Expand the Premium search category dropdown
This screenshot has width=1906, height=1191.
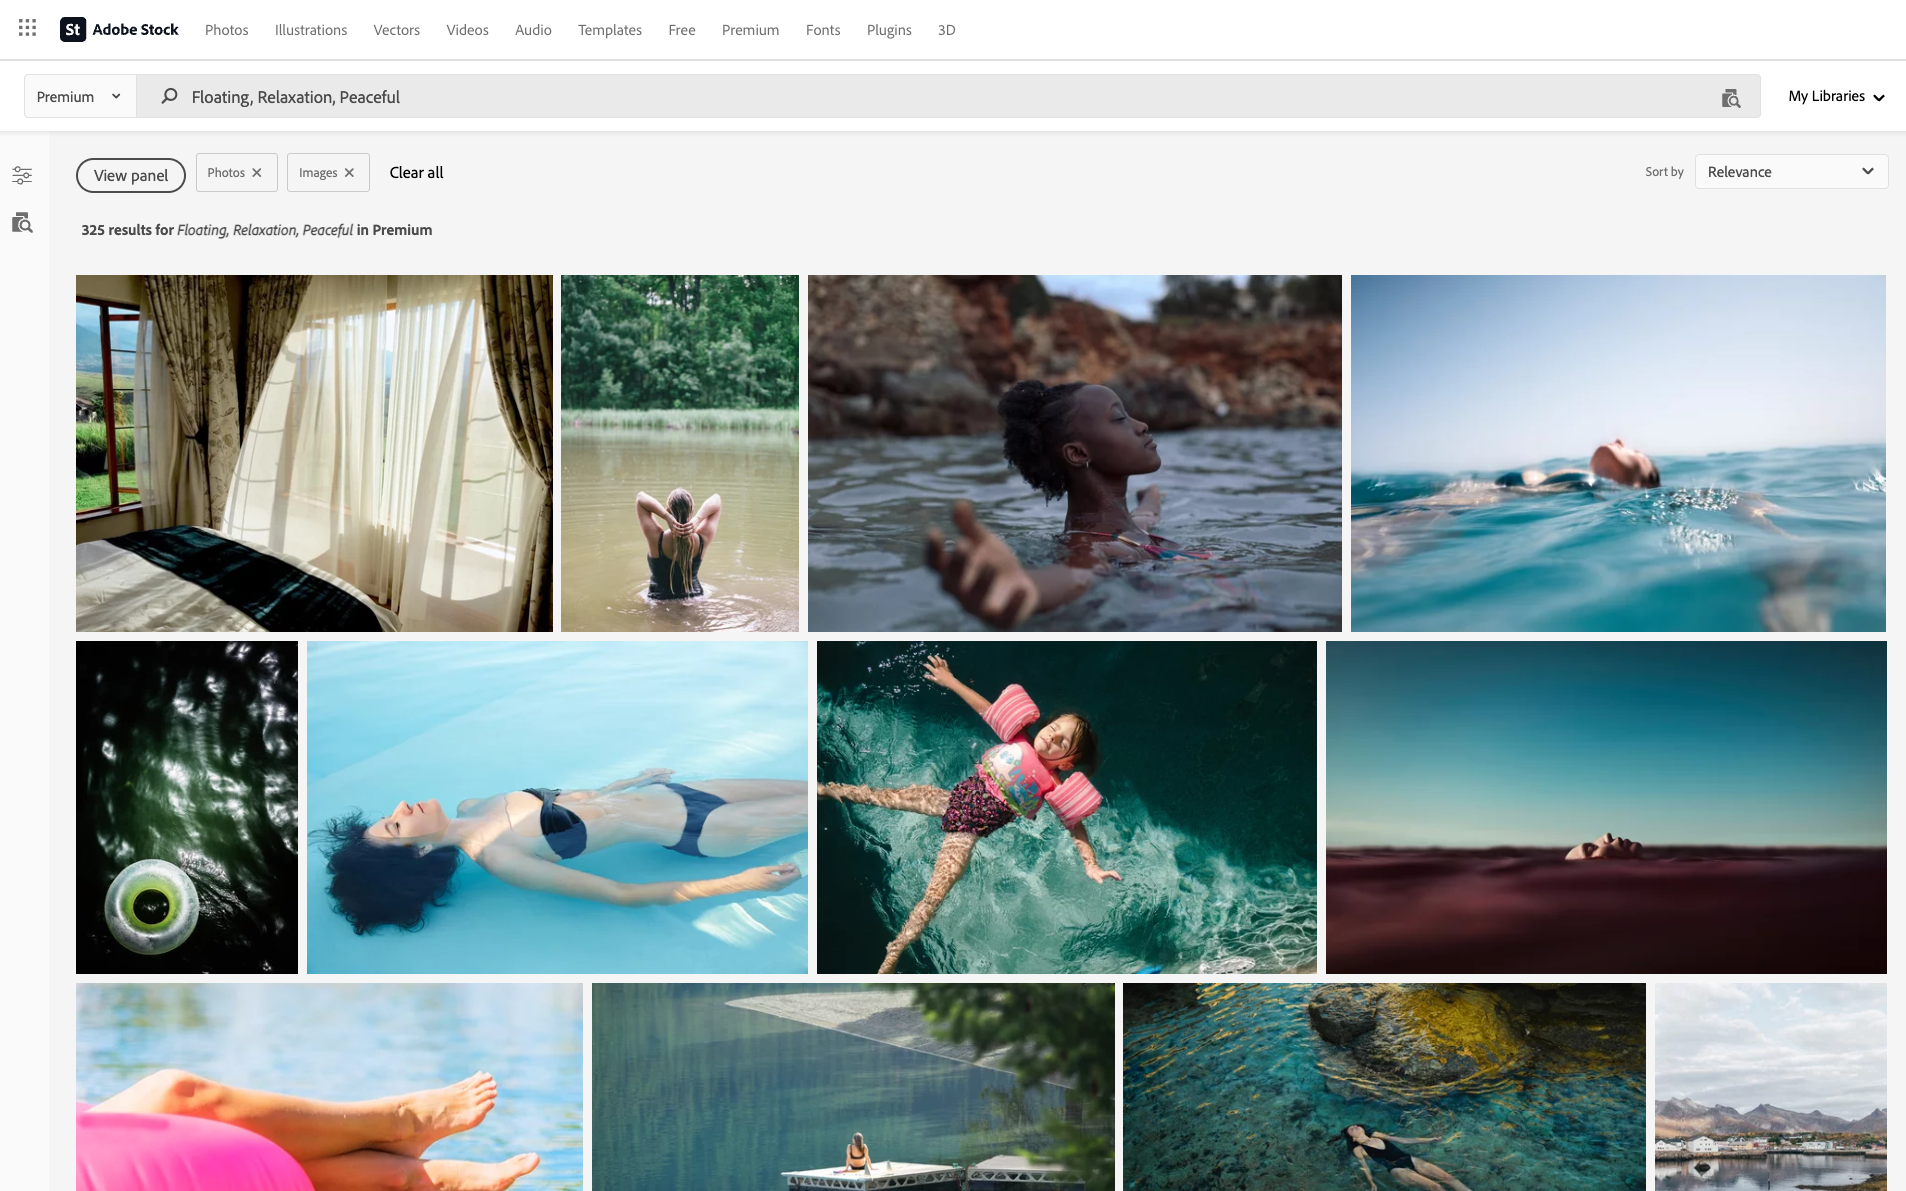79,97
